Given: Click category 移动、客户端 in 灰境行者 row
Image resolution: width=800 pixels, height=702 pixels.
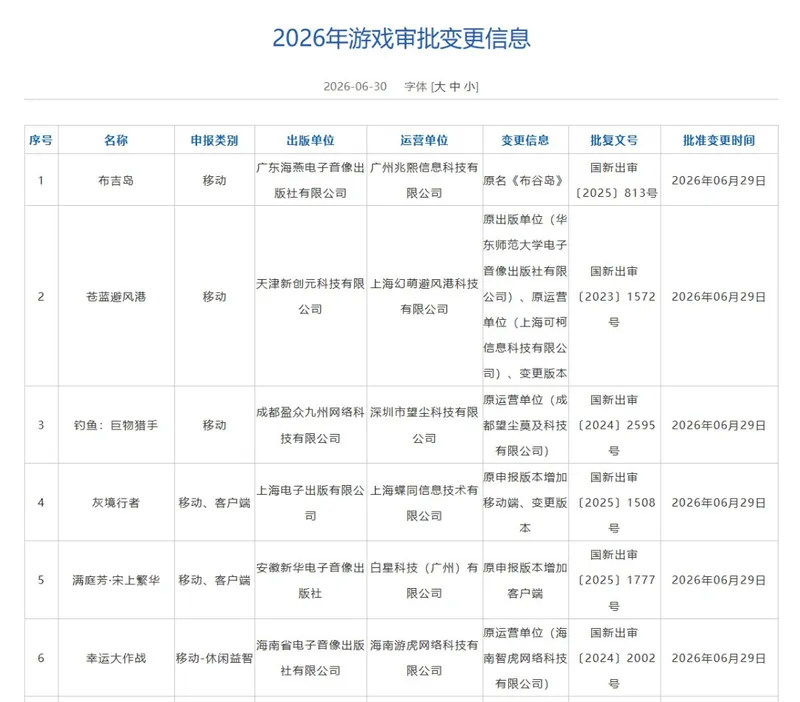Looking at the screenshot, I should [x=214, y=503].
